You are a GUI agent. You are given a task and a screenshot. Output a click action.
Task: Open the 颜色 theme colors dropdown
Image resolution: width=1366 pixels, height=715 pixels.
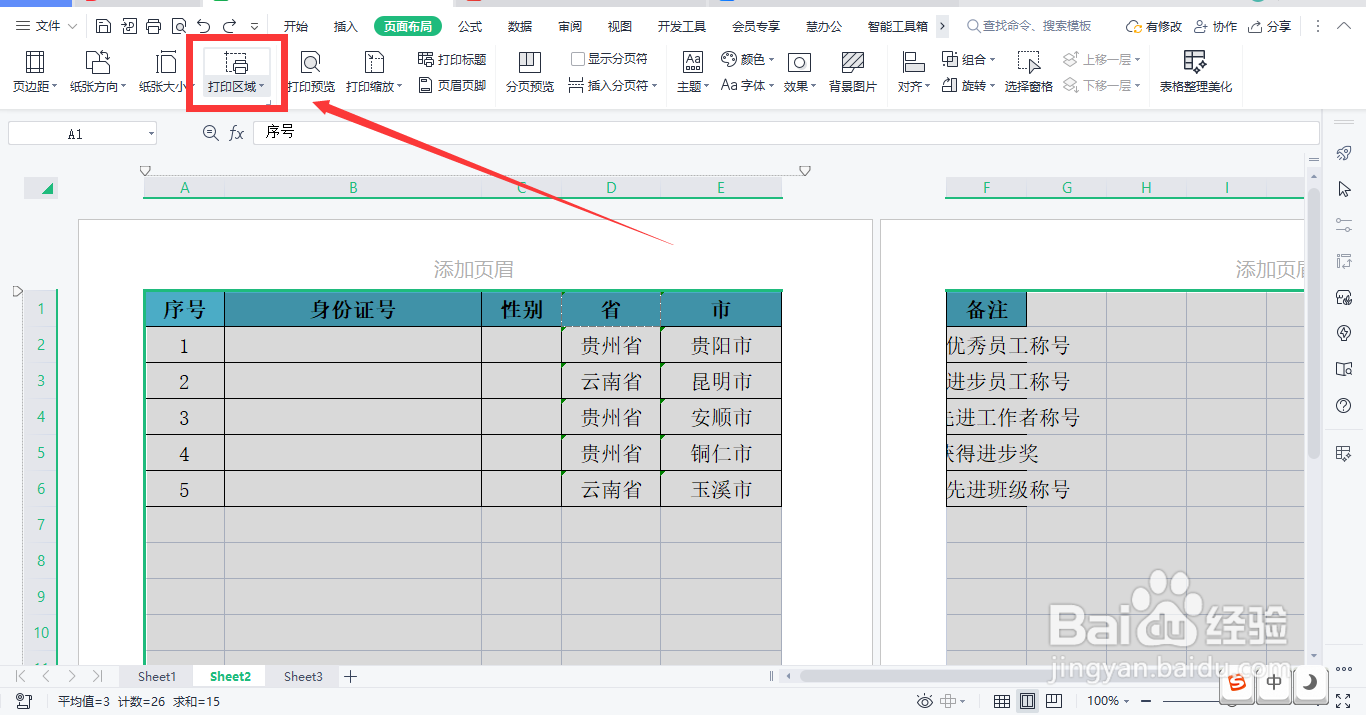click(x=749, y=59)
